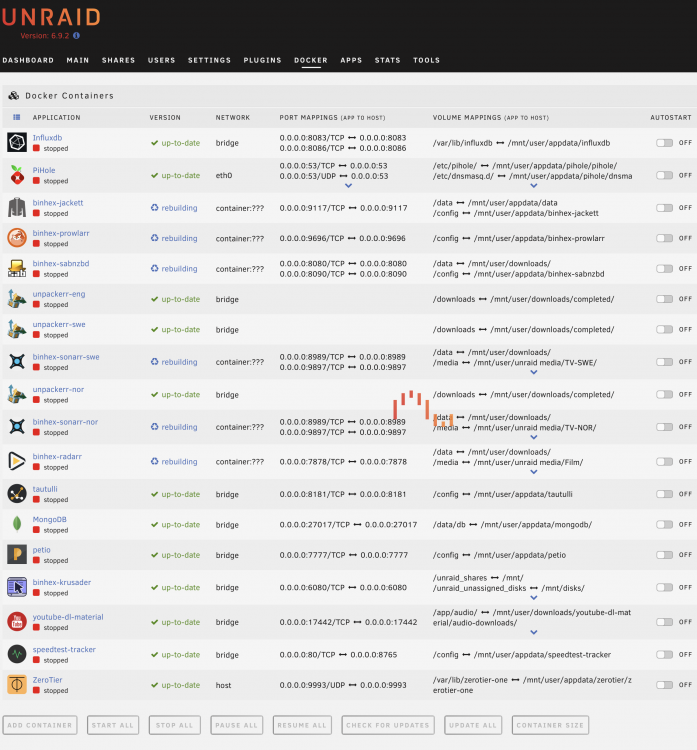Screen dimensions: 697x750
Task: Open the petio container name link
Action: pyautogui.click(x=42, y=550)
